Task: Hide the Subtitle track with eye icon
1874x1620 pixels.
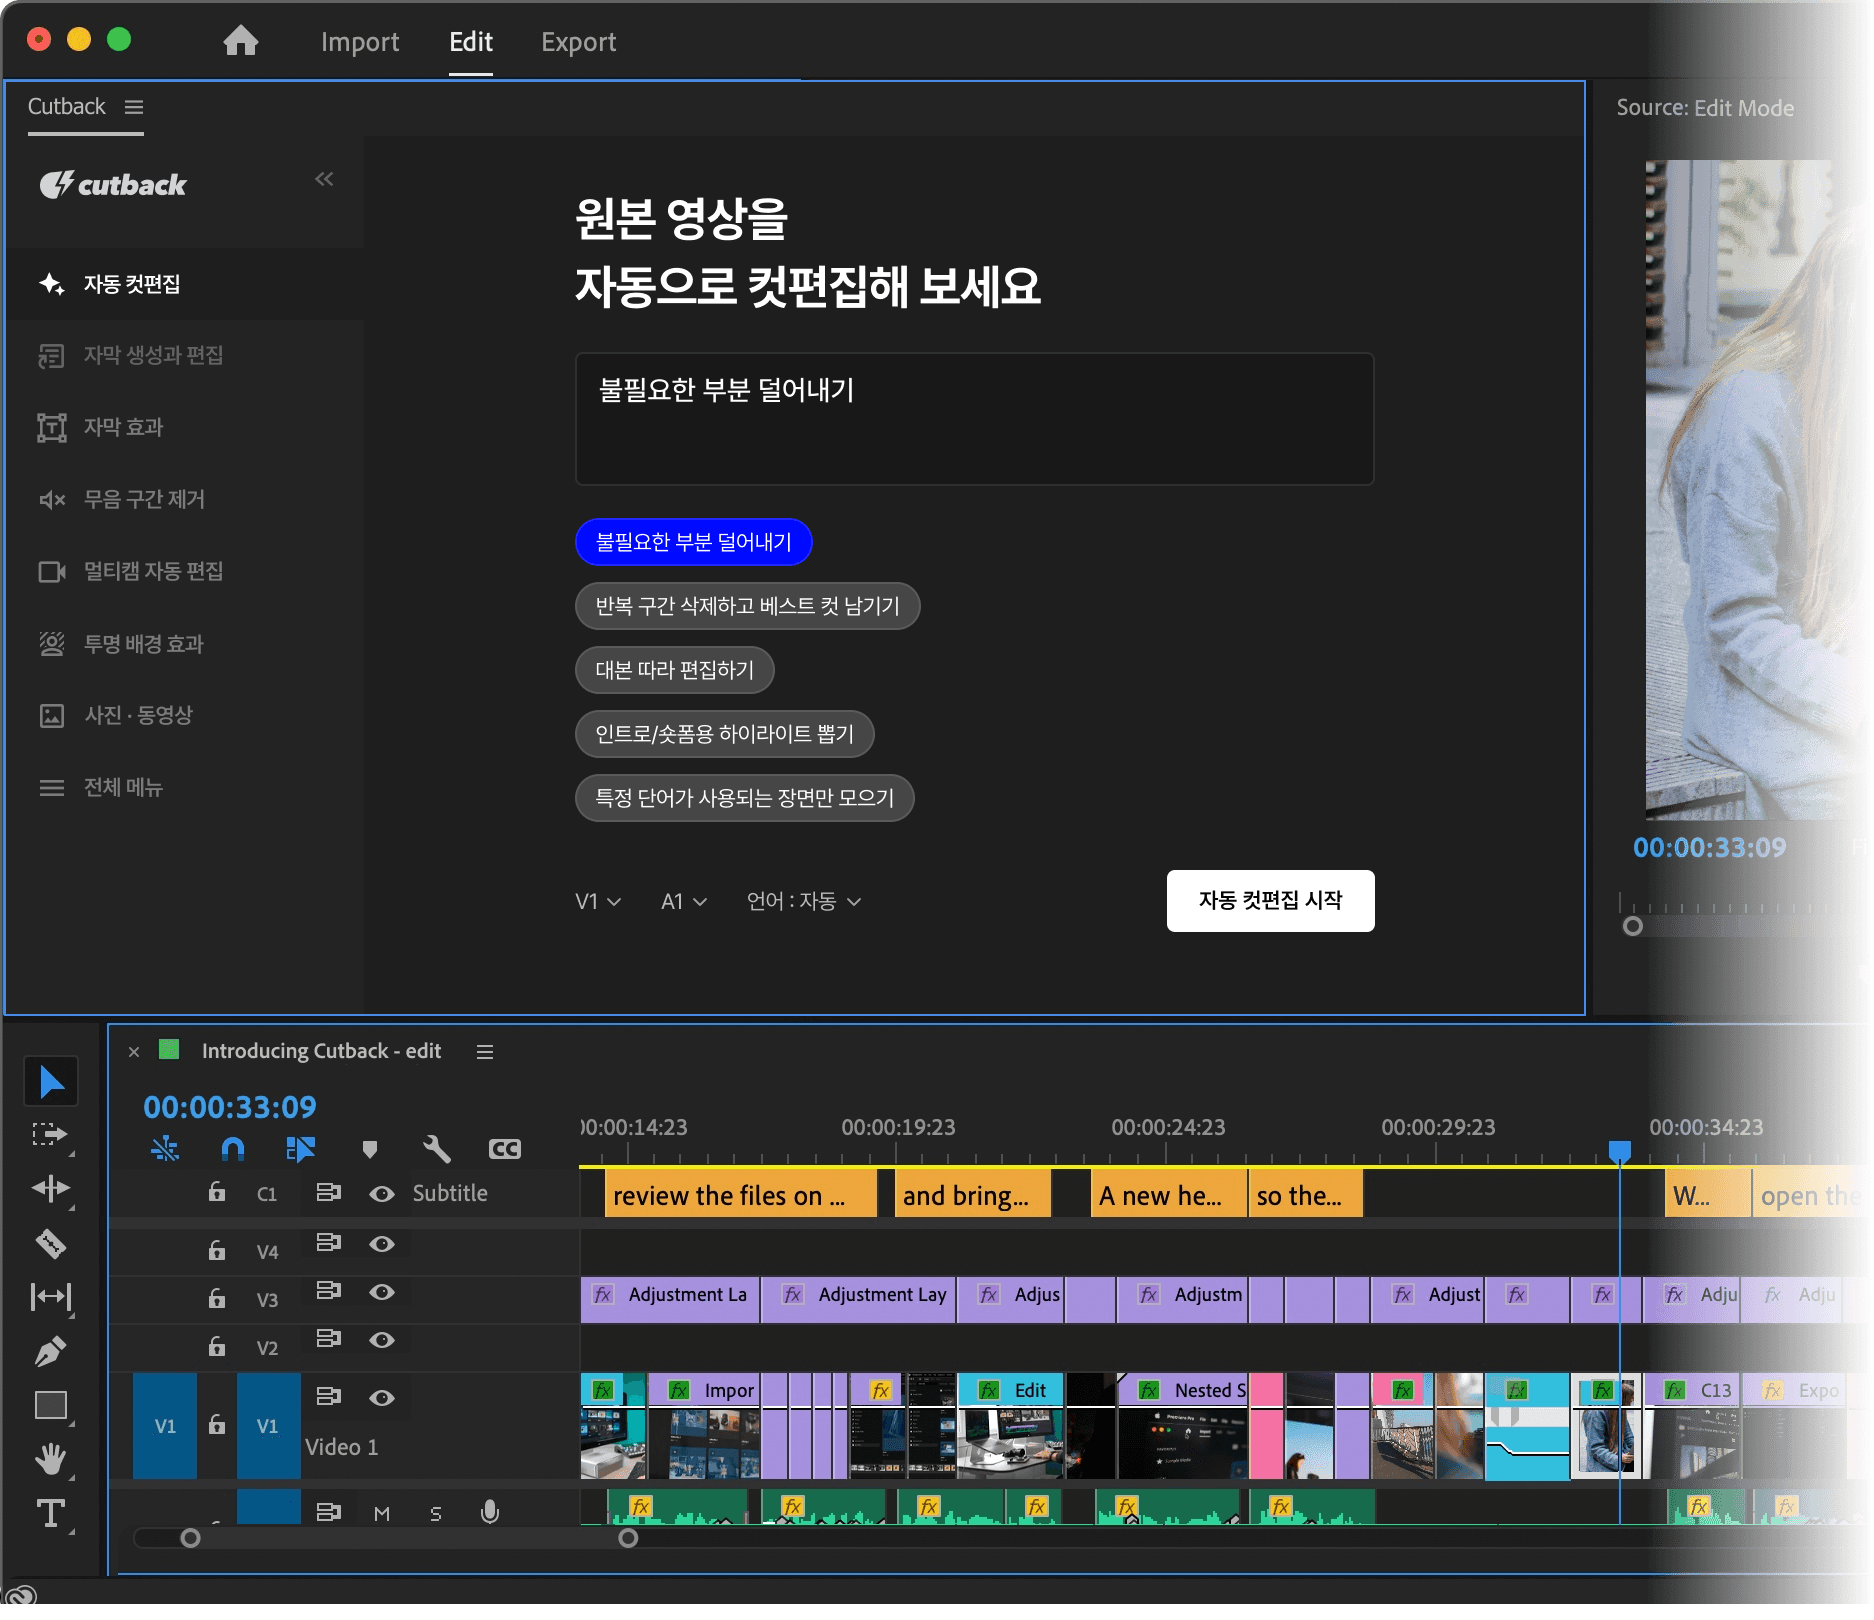Action: 381,1193
